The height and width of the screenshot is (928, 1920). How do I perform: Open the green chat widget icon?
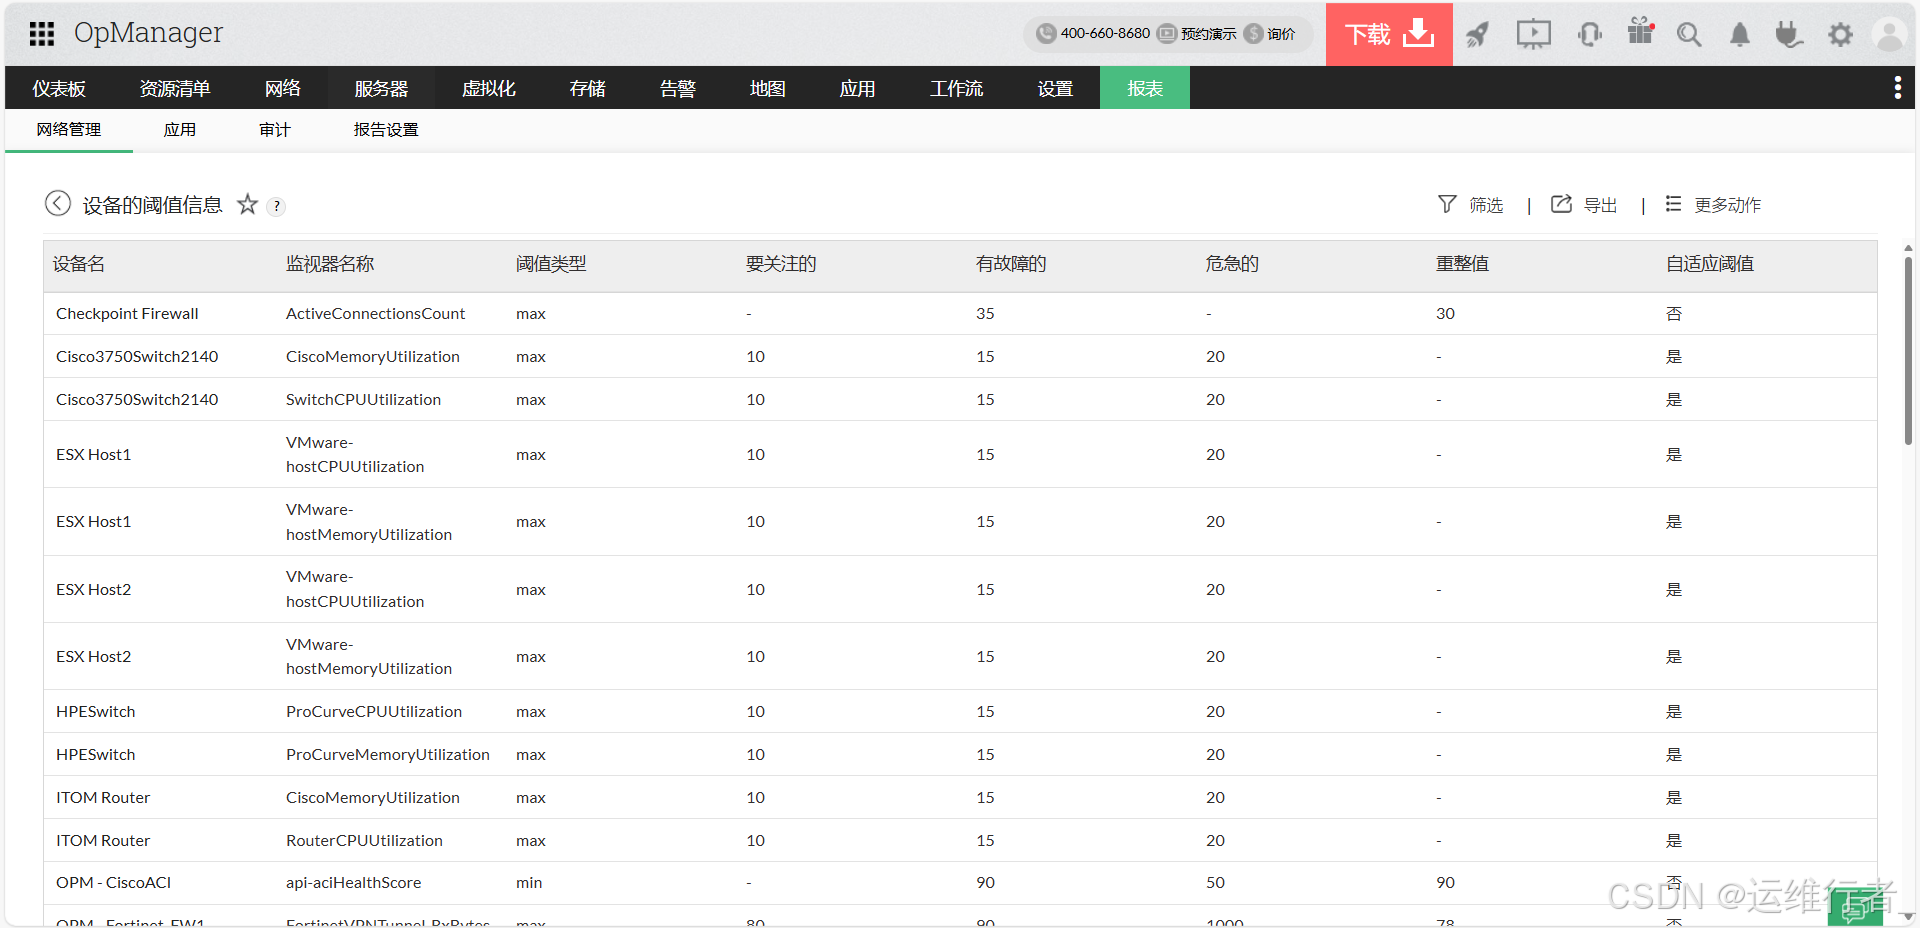tap(1856, 908)
